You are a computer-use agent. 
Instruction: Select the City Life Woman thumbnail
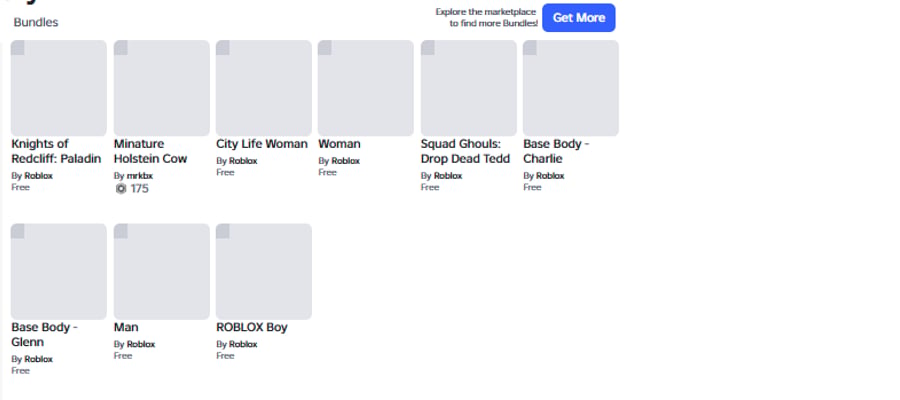coord(263,88)
